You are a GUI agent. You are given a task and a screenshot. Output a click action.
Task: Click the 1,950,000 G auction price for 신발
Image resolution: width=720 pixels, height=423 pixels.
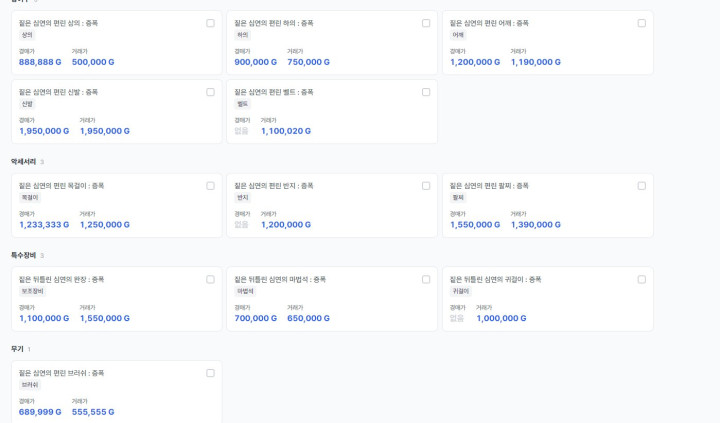coord(44,131)
